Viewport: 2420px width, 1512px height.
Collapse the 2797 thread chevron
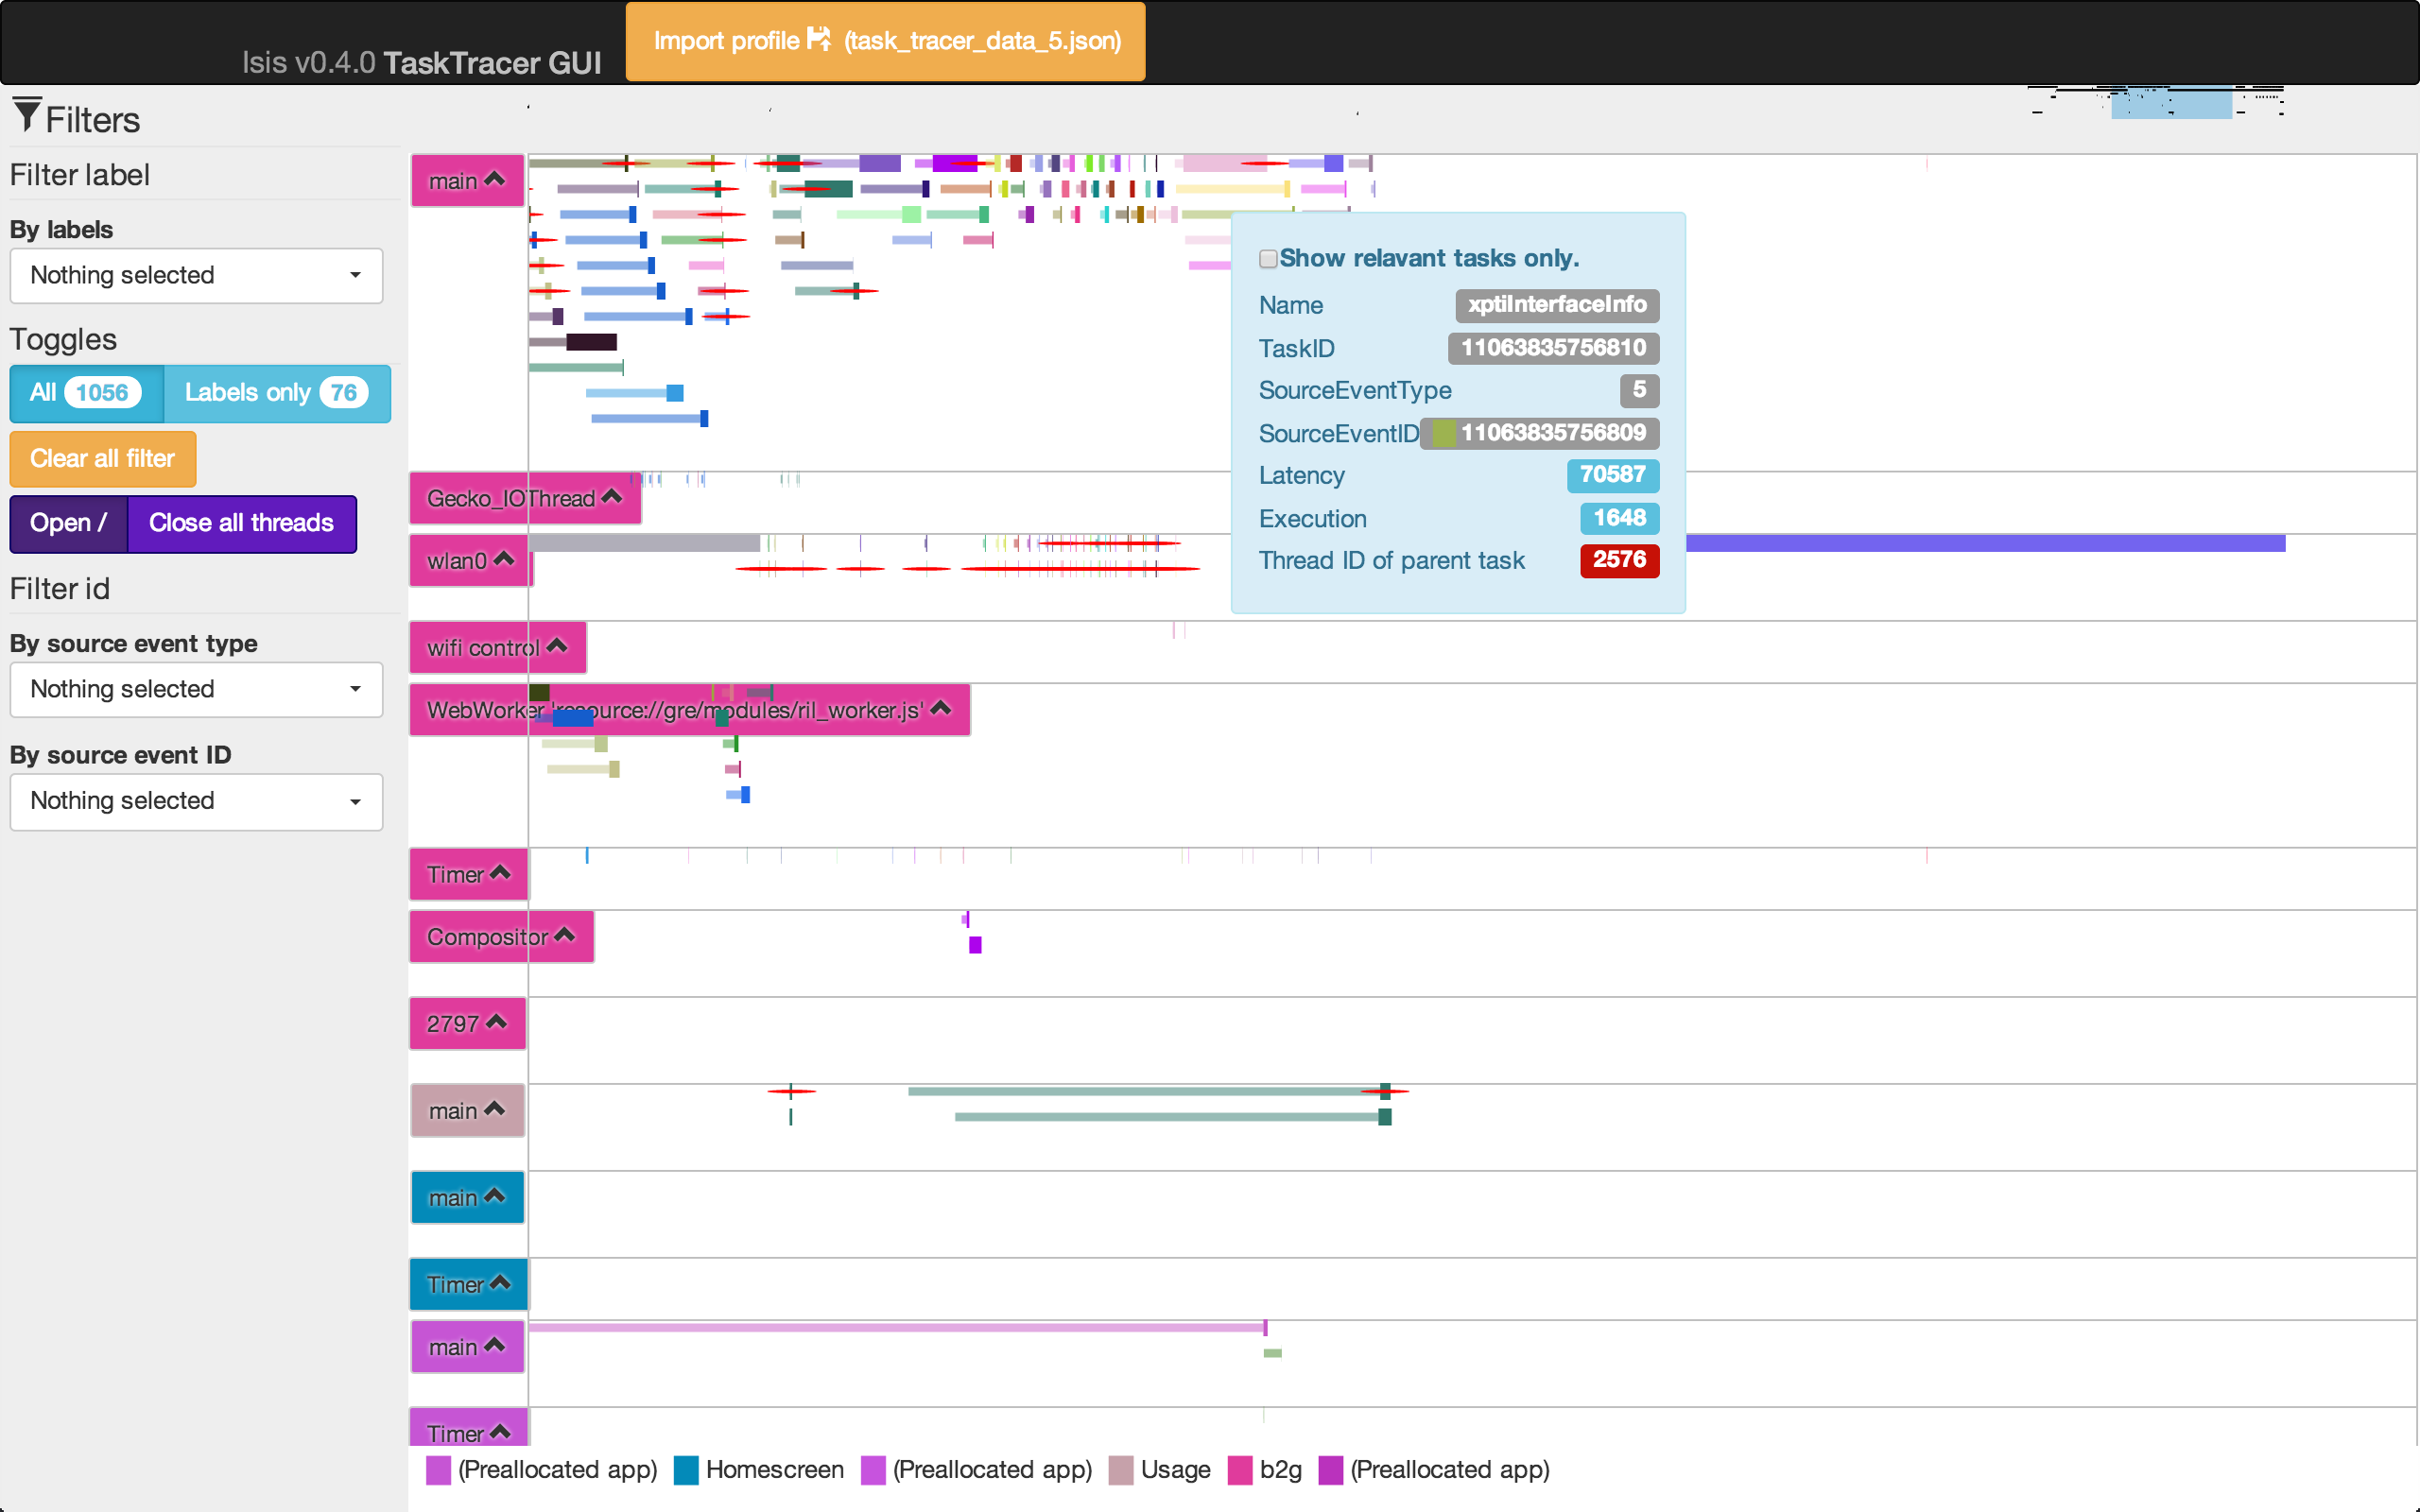tap(496, 1021)
